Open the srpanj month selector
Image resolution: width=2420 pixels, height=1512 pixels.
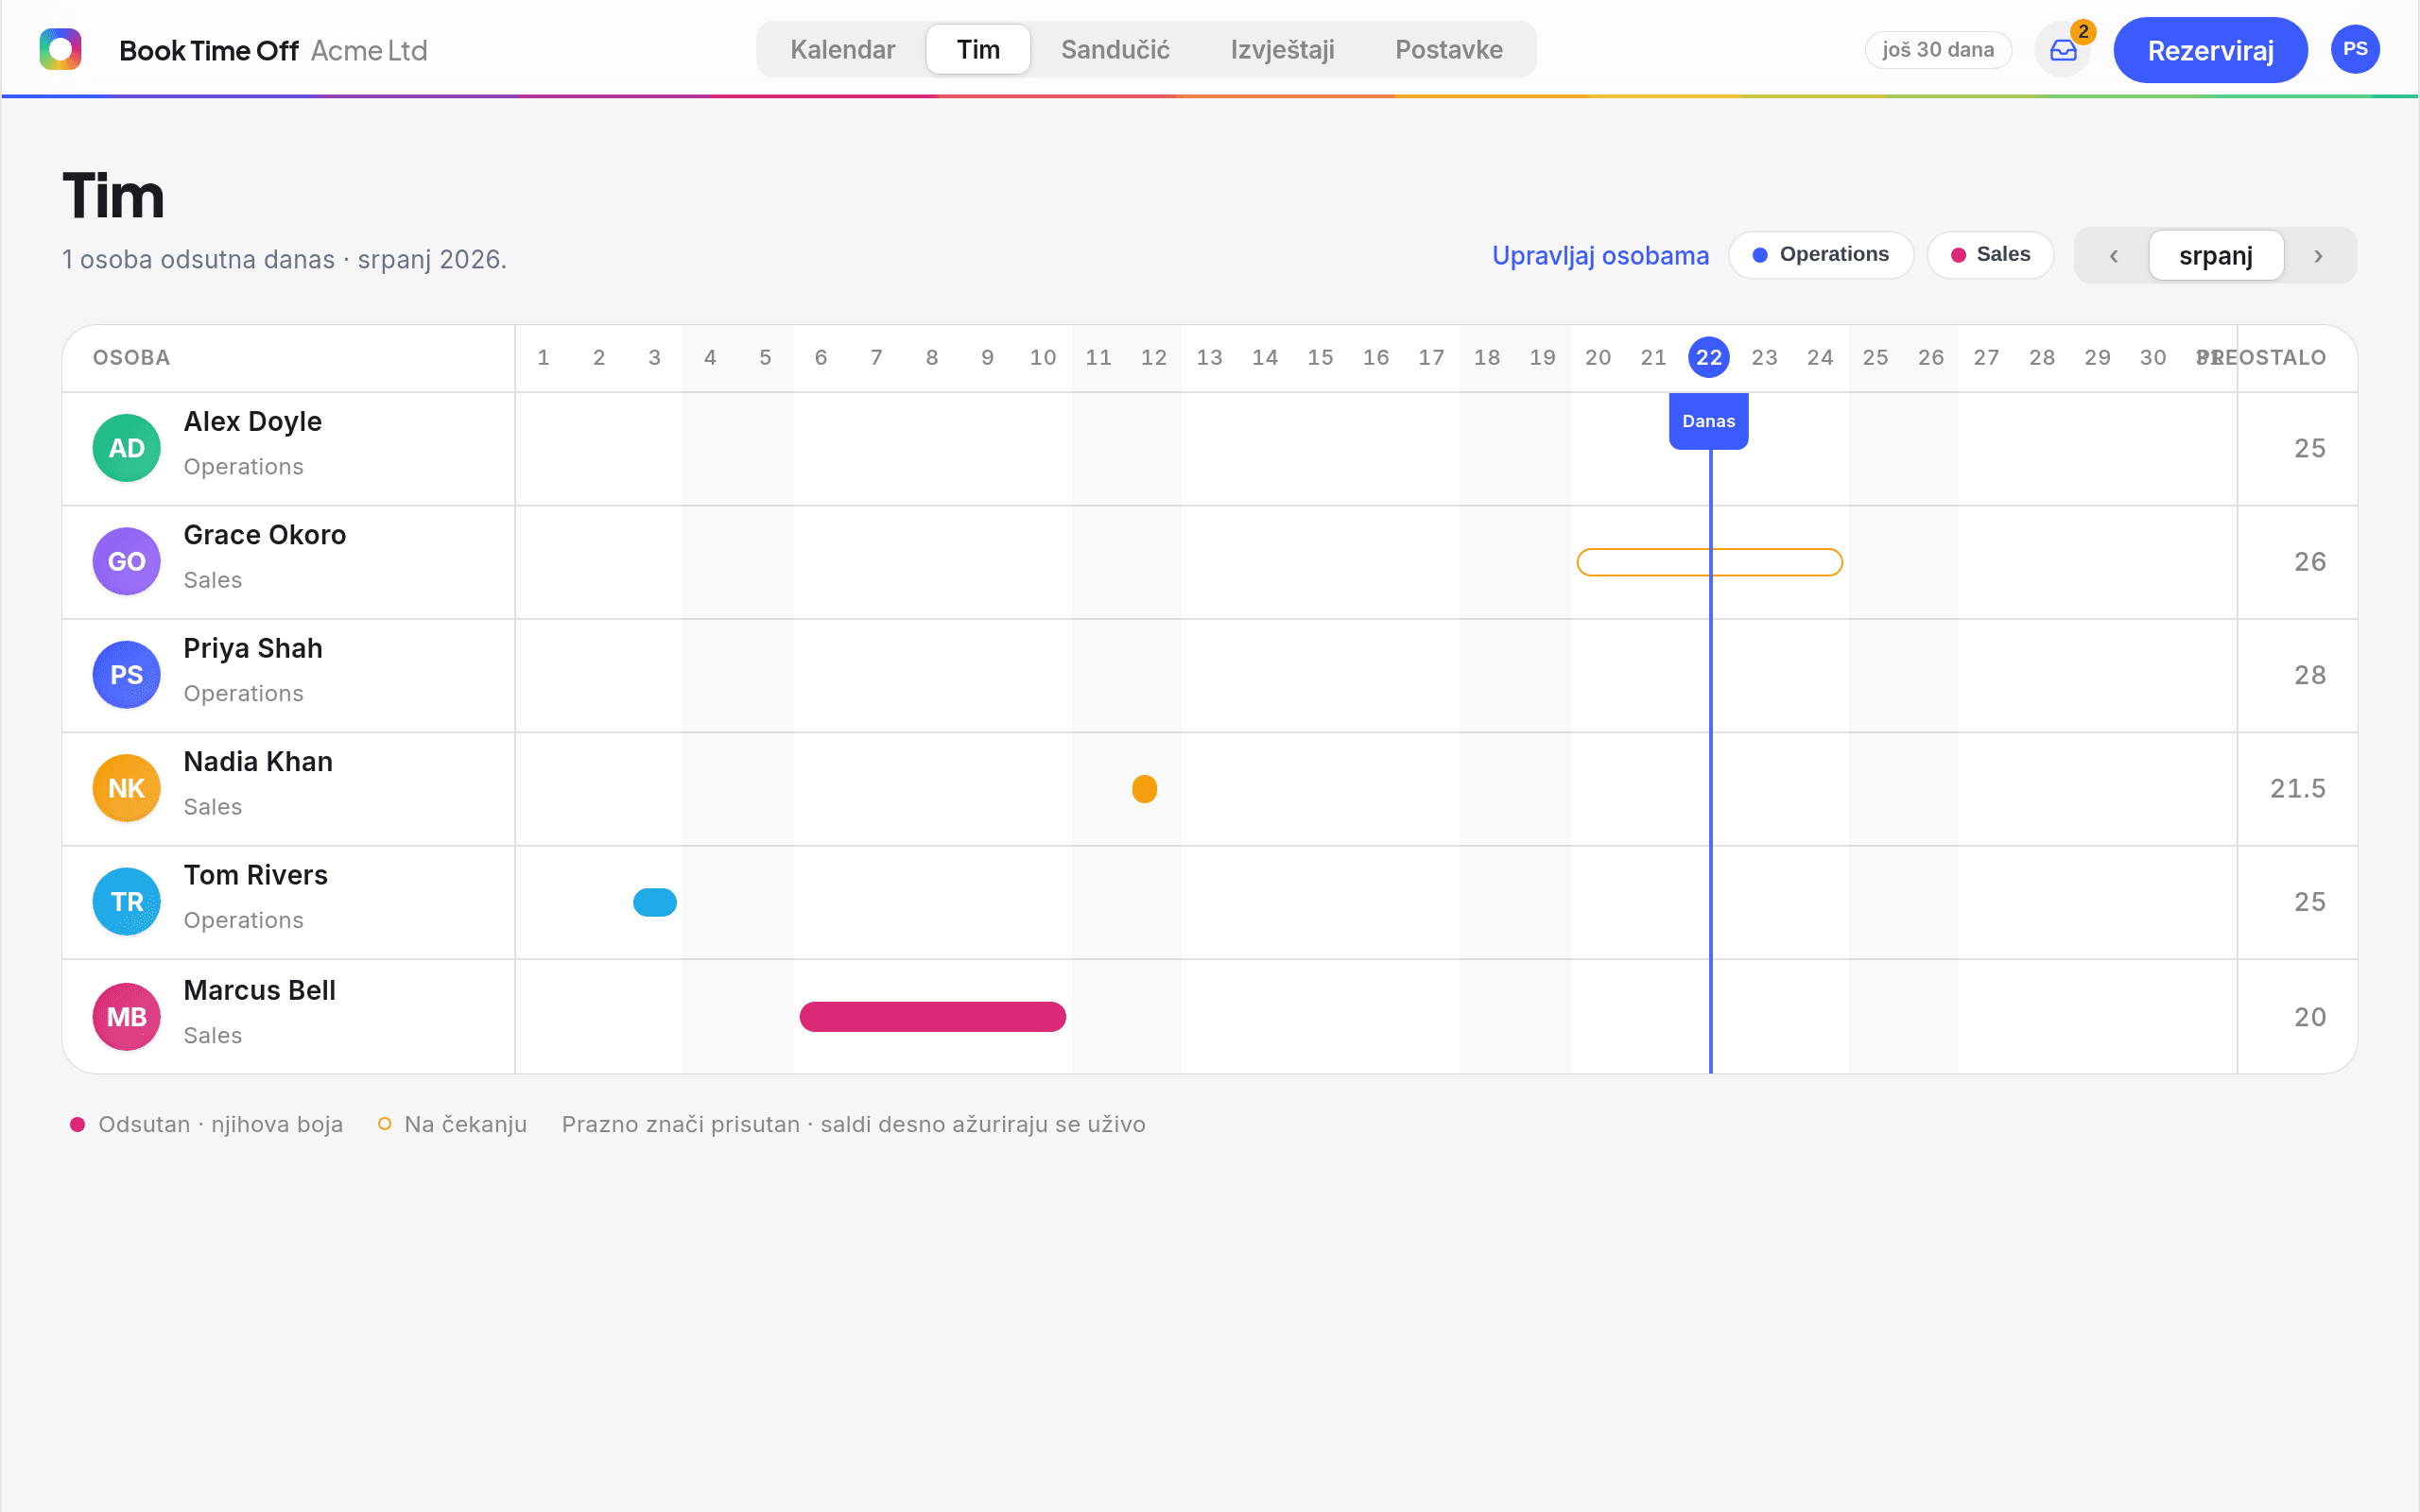tap(2216, 256)
